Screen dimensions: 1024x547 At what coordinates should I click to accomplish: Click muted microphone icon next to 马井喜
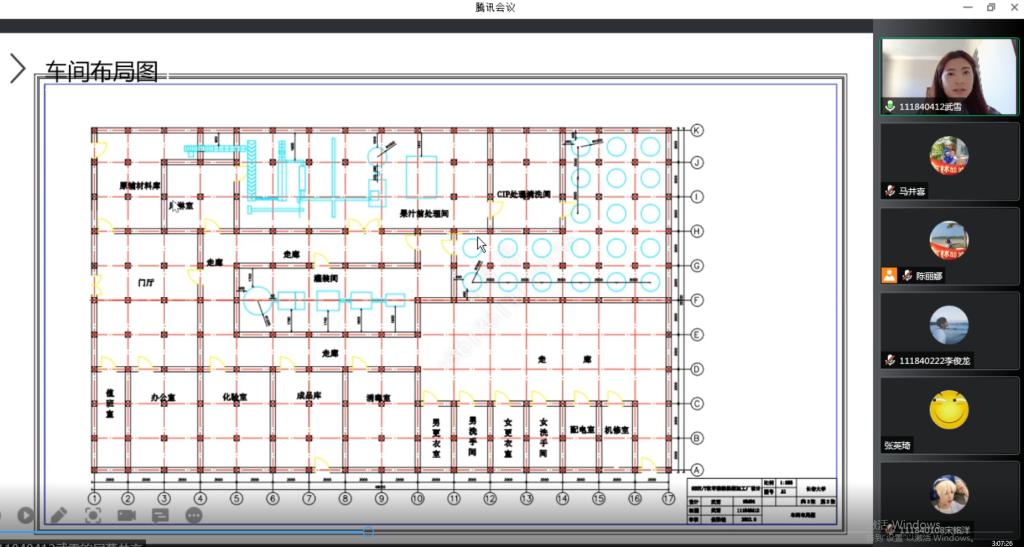(889, 191)
